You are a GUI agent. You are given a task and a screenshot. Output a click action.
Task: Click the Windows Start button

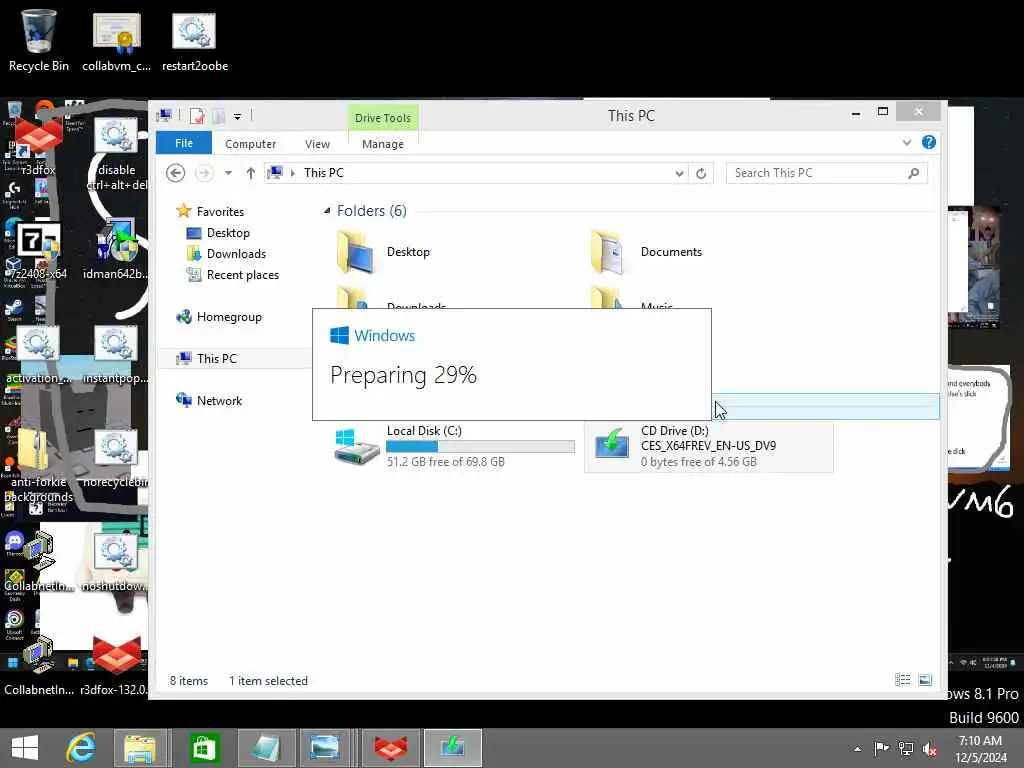pyautogui.click(x=25, y=748)
